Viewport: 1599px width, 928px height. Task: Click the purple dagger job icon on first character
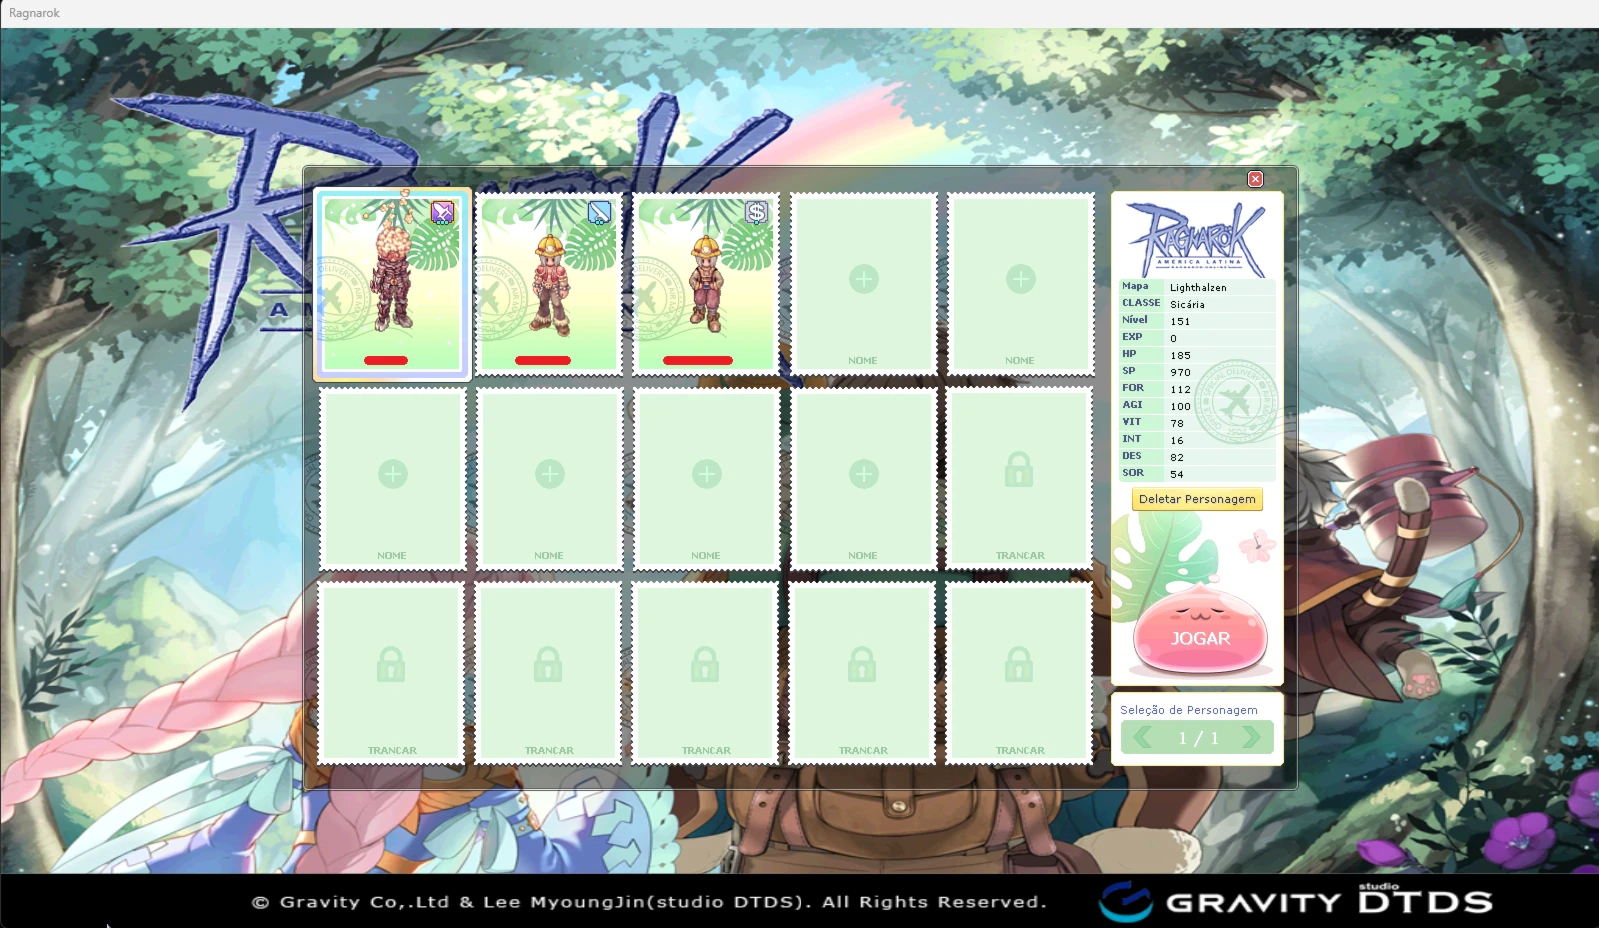point(442,212)
